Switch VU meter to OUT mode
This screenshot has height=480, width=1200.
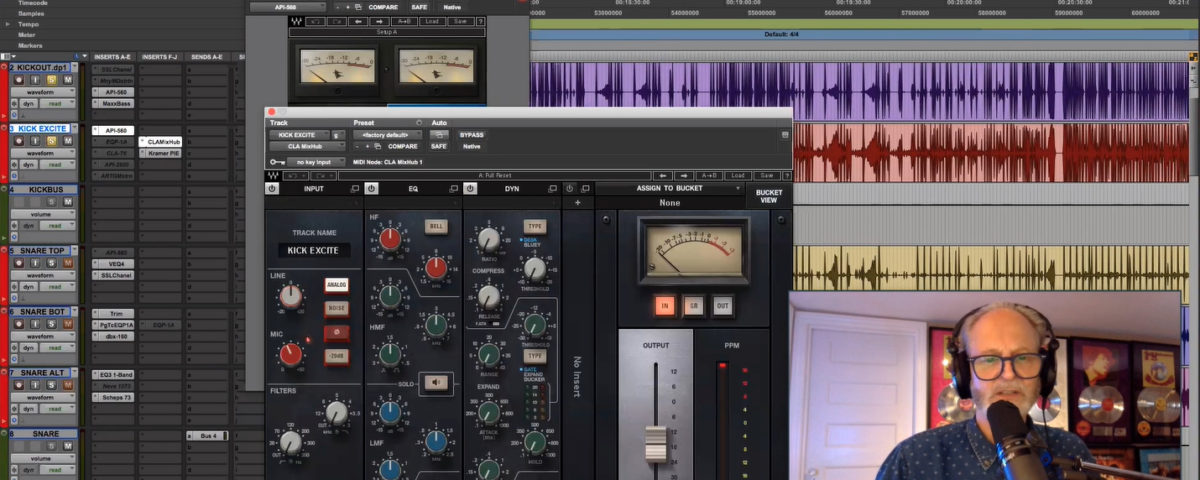(723, 306)
